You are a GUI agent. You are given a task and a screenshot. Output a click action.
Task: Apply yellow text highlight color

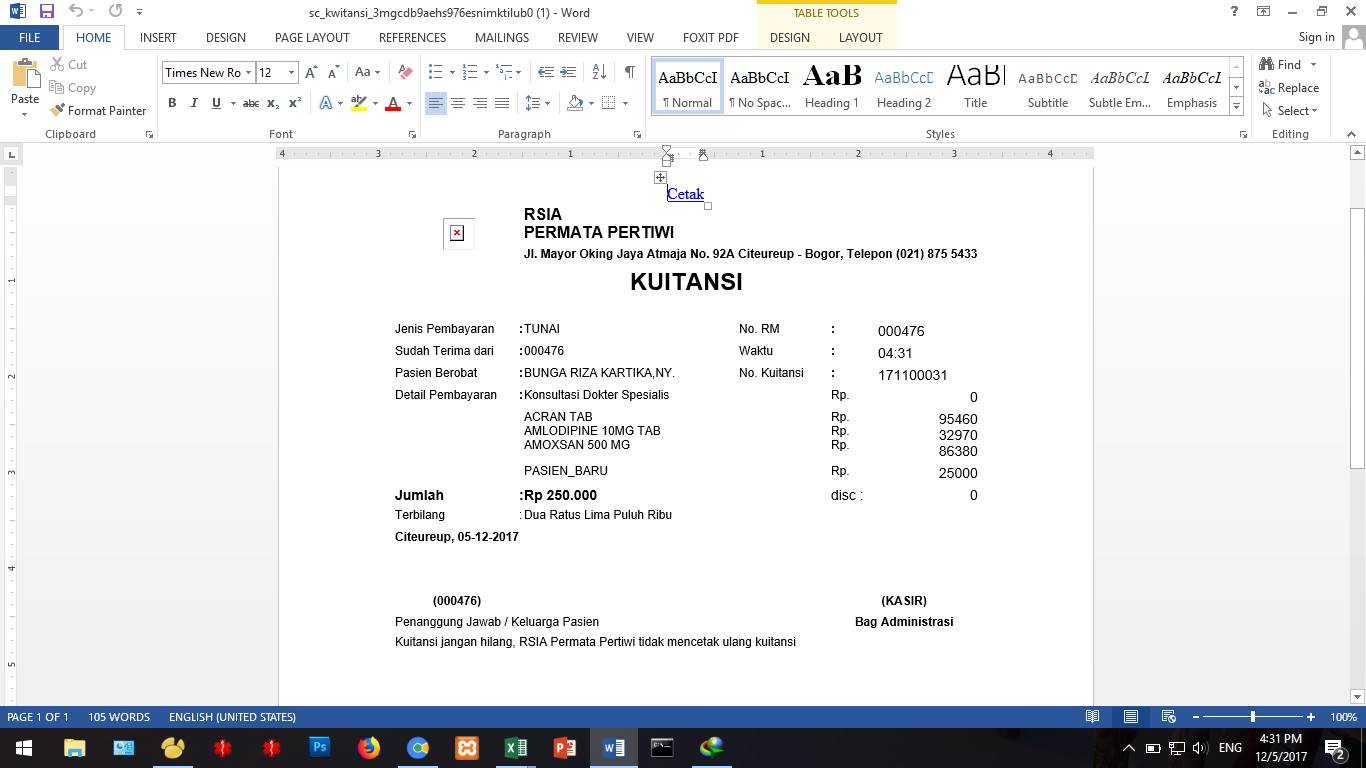[359, 103]
